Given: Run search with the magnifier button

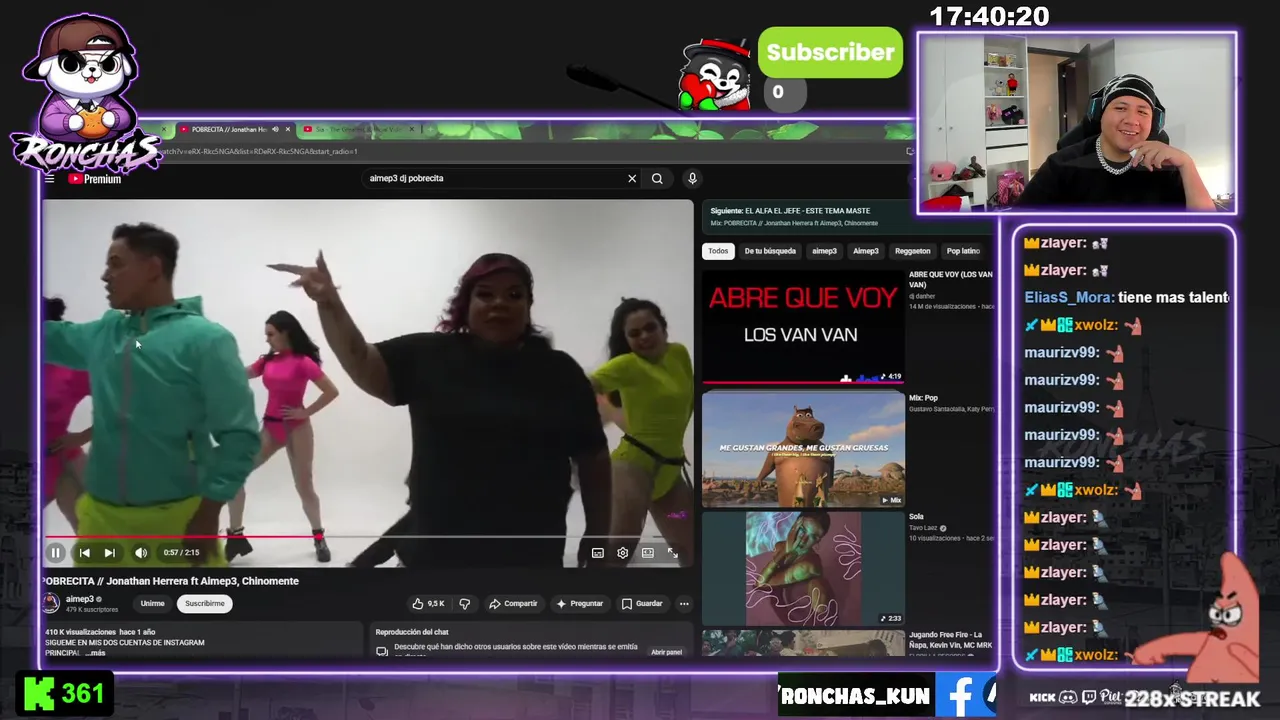Looking at the screenshot, I should (x=657, y=178).
